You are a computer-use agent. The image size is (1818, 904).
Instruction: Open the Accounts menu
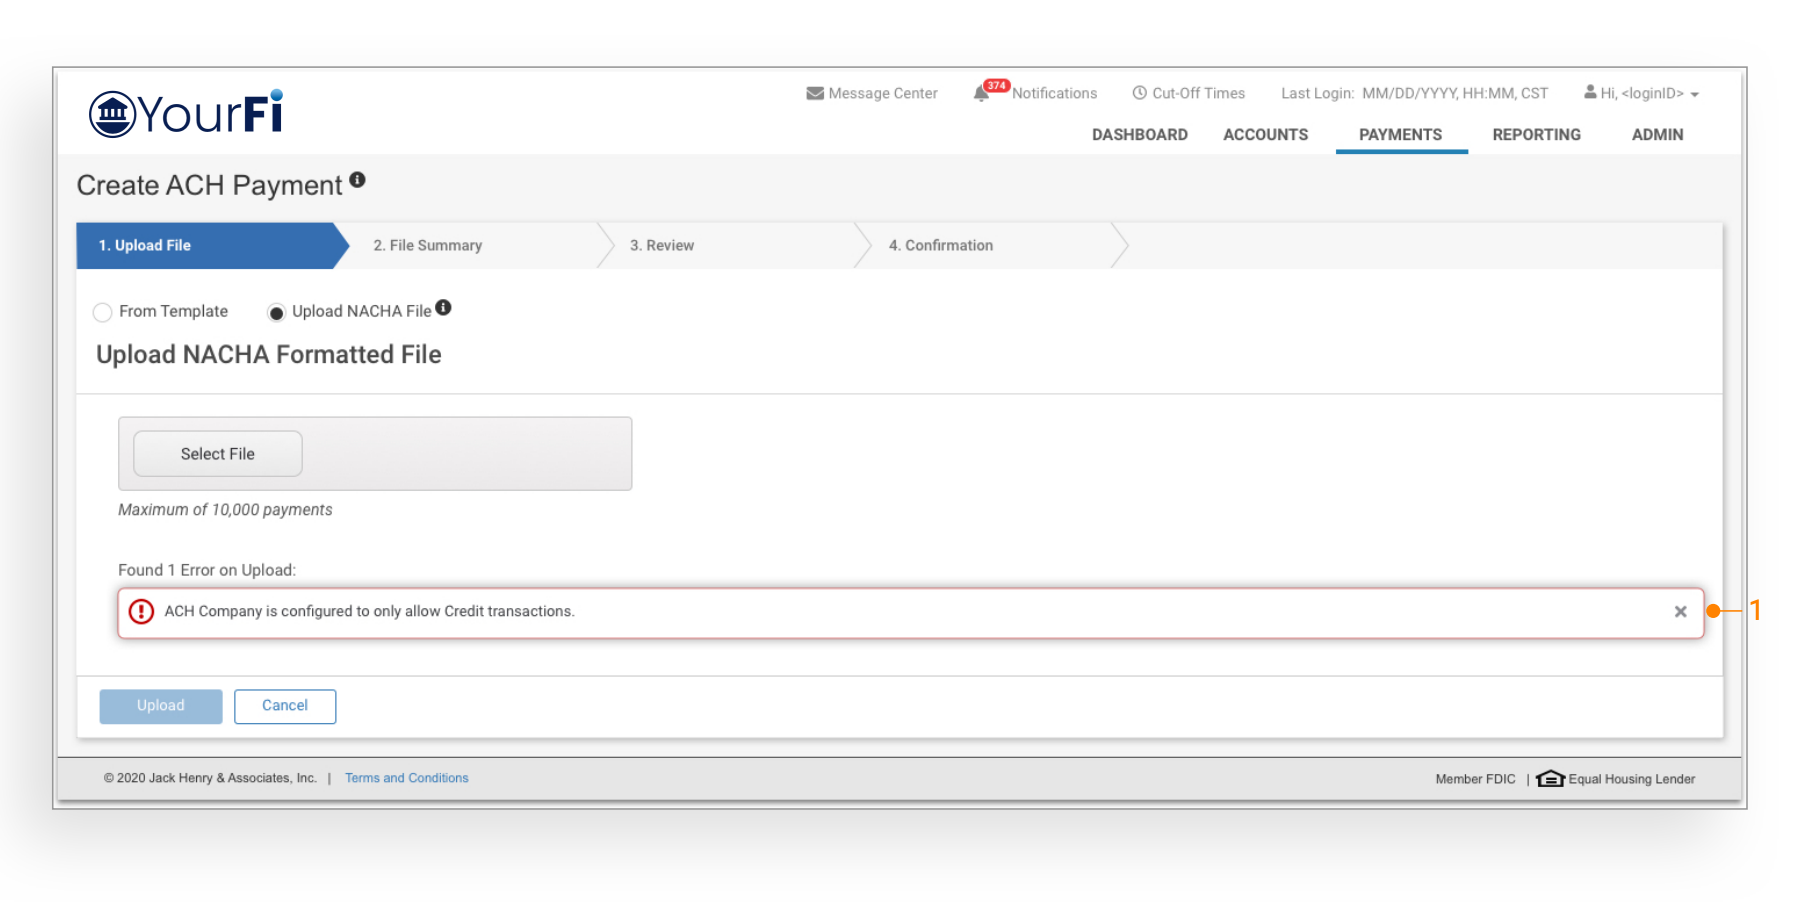click(1265, 135)
